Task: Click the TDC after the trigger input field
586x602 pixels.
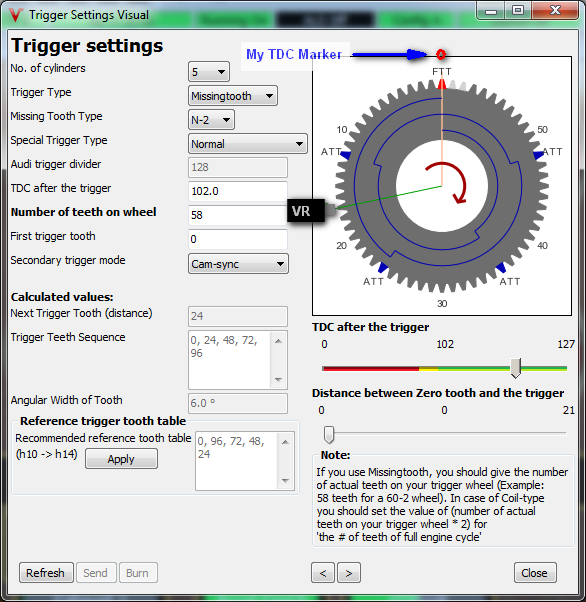Action: pyautogui.click(x=238, y=191)
